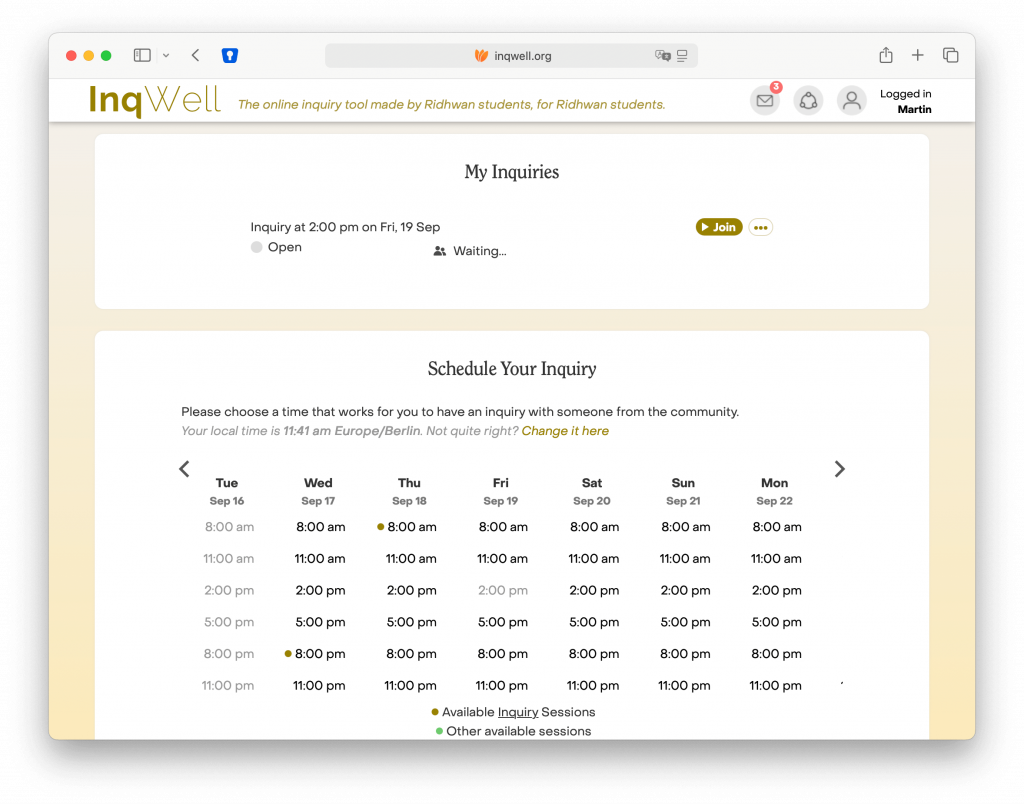Image resolution: width=1024 pixels, height=804 pixels.
Task: Click the community circle icon in header
Action: coord(808,101)
